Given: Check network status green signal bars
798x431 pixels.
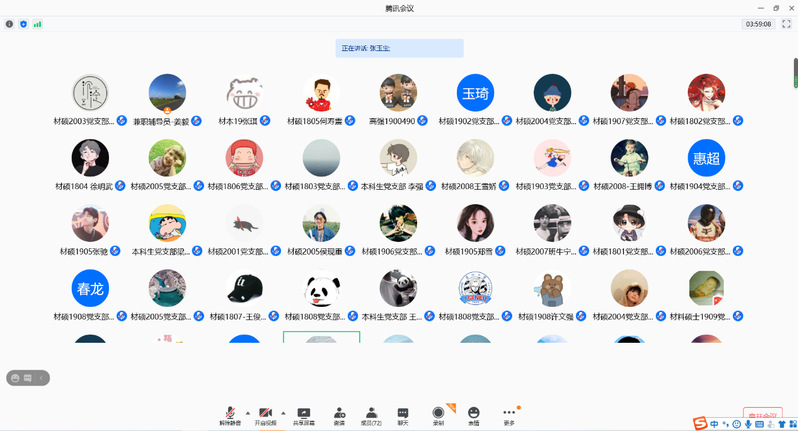Looking at the screenshot, I should click(x=37, y=23).
